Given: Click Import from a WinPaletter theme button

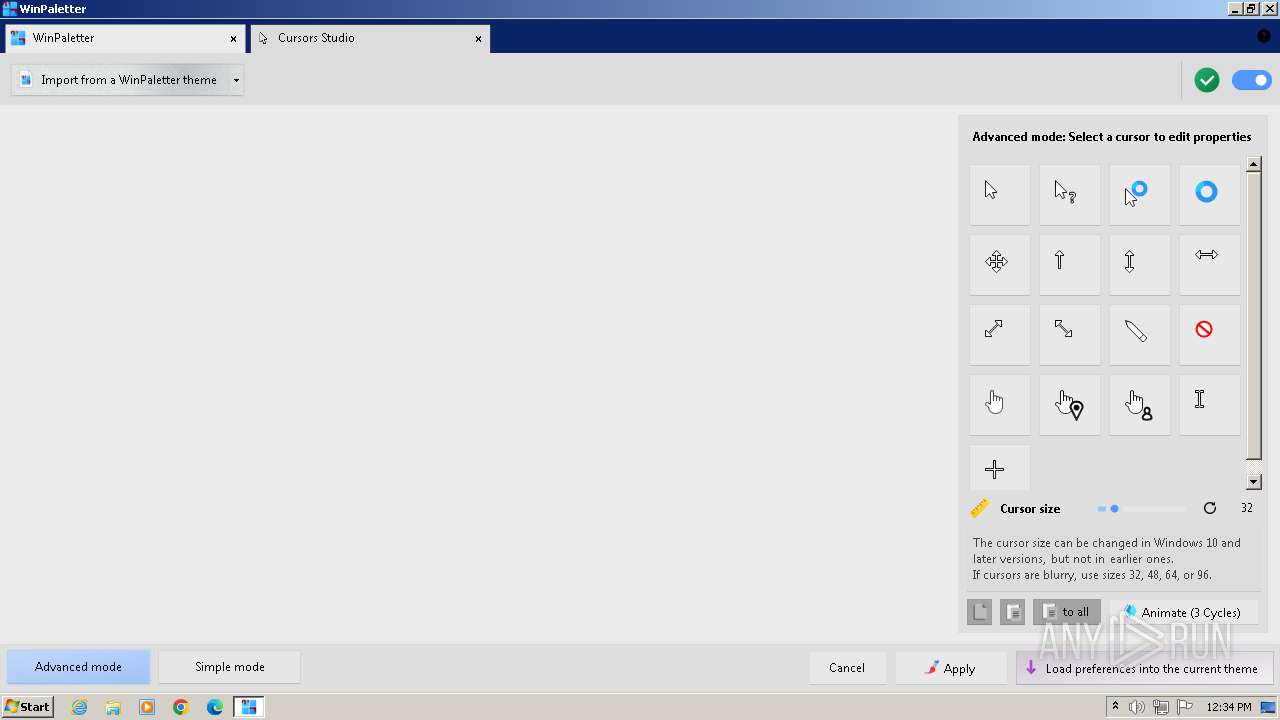Looking at the screenshot, I should coord(120,80).
